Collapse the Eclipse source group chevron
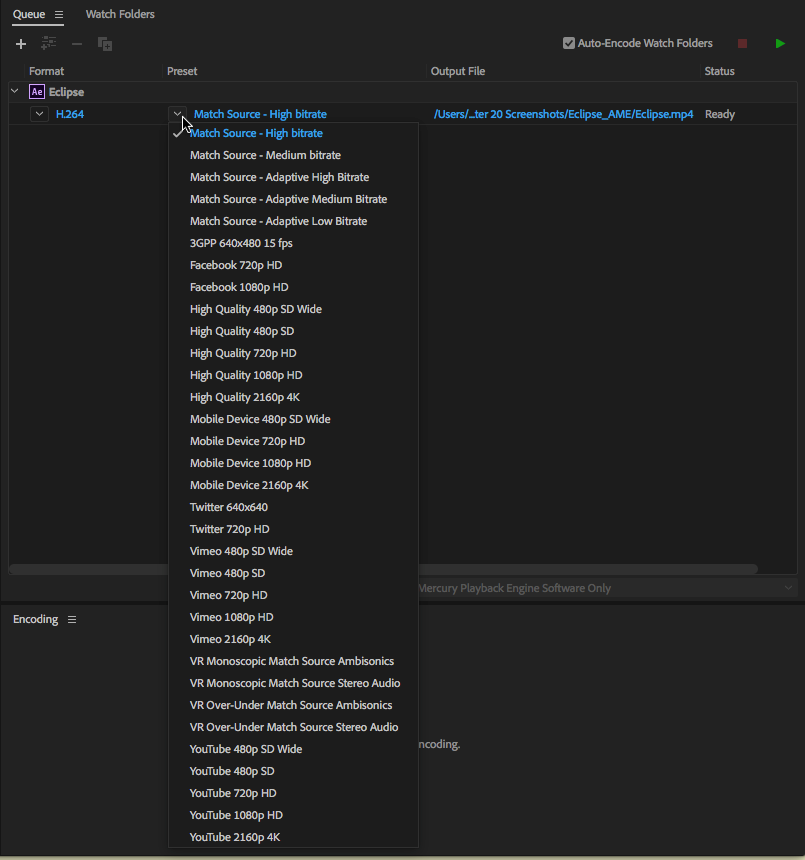The image size is (805, 860). coord(15,92)
